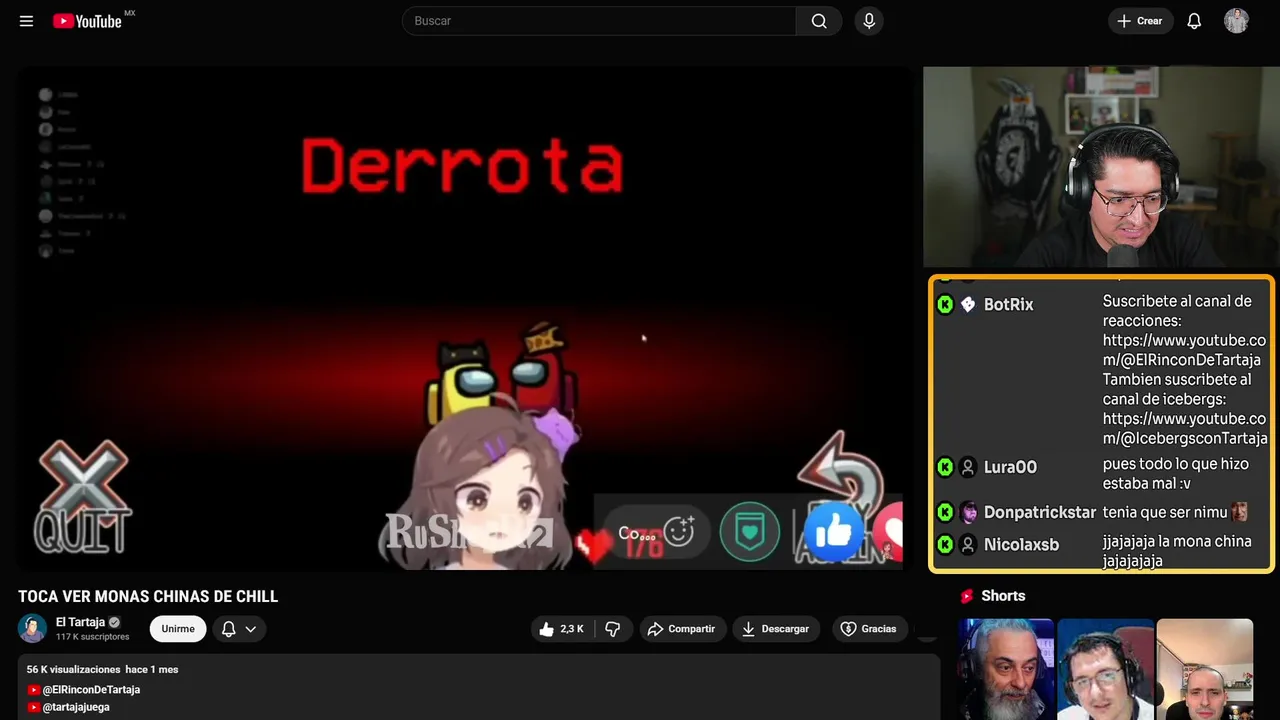The image size is (1280, 720).
Task: Click the smiley emoji reaction button
Action: click(x=679, y=532)
